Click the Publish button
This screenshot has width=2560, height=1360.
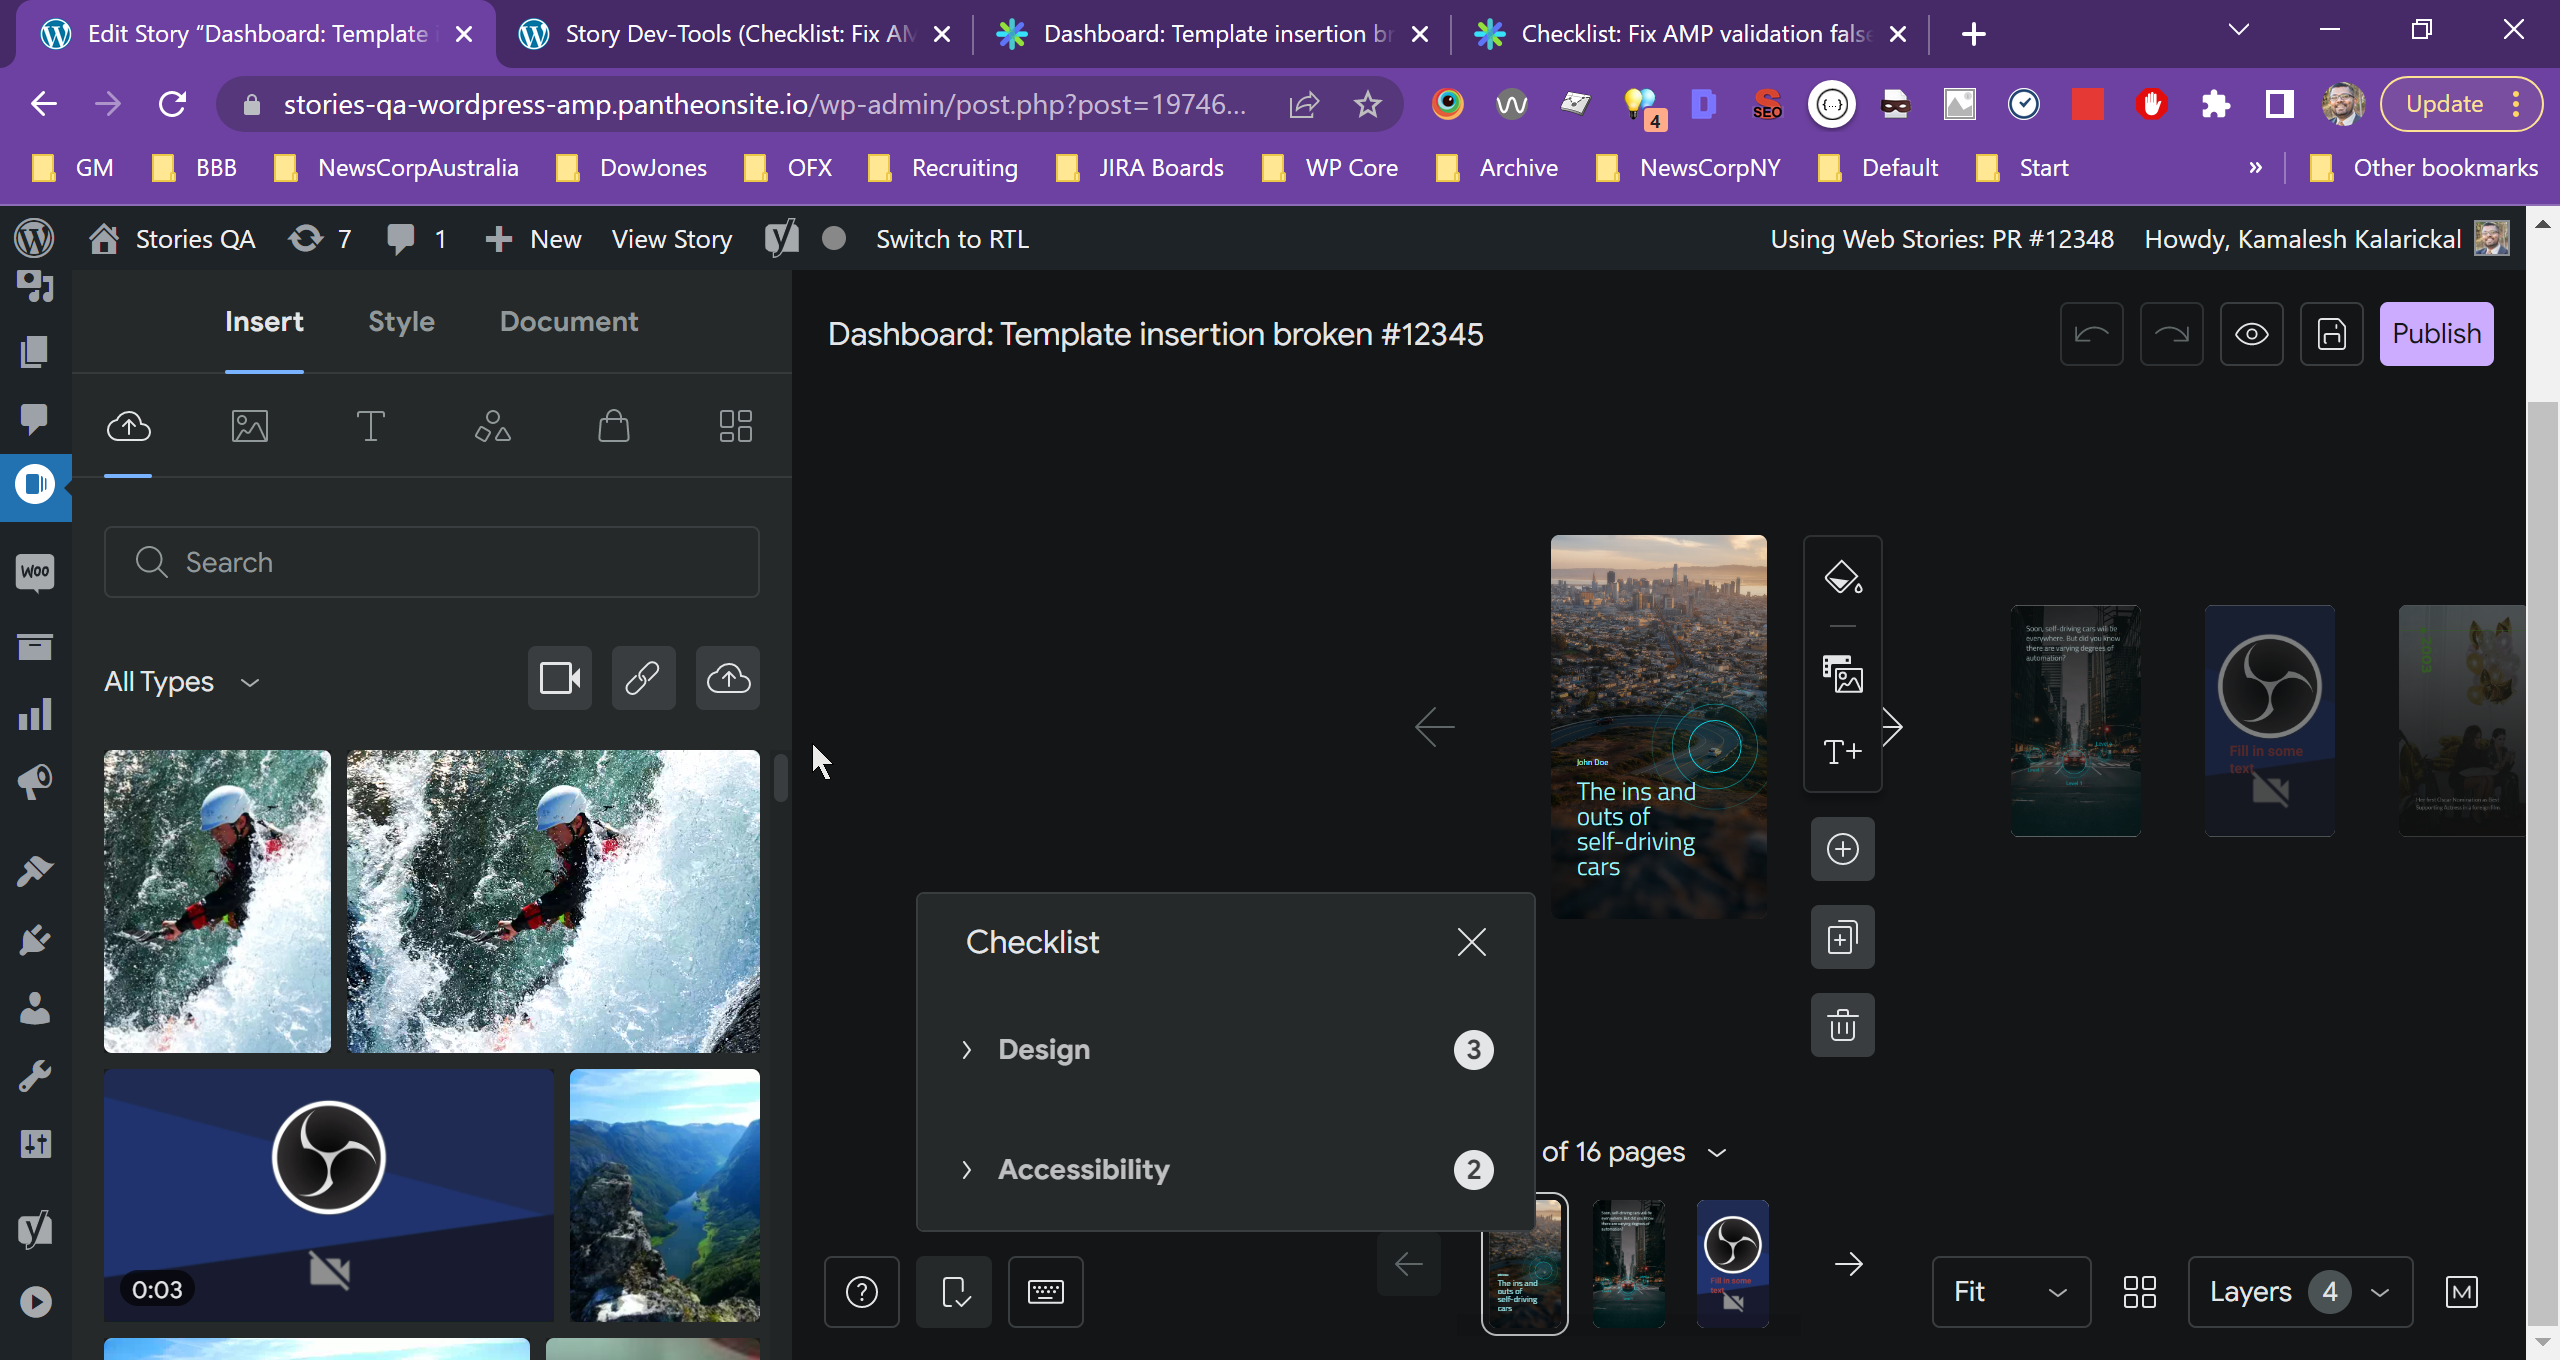(2437, 334)
